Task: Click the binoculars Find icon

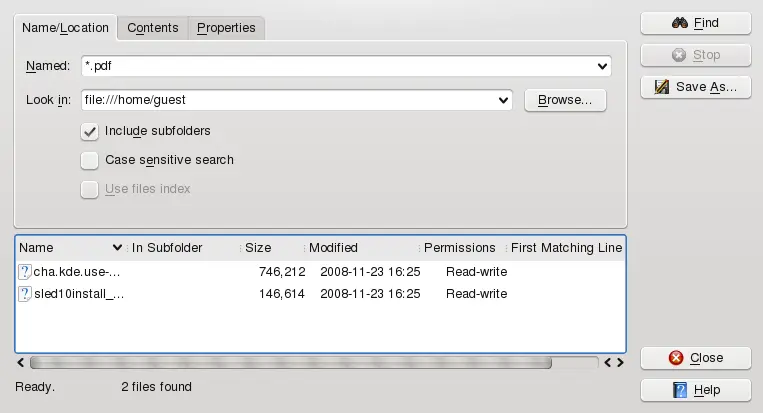Action: [x=680, y=23]
